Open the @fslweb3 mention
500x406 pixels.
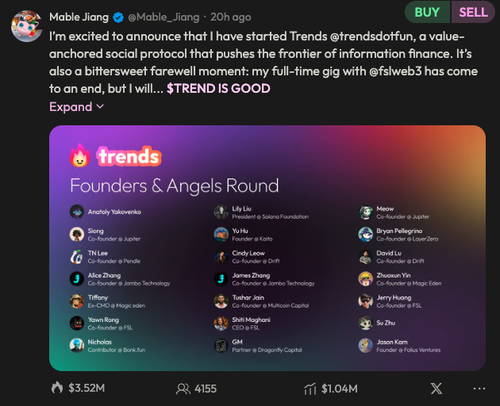[395, 71]
